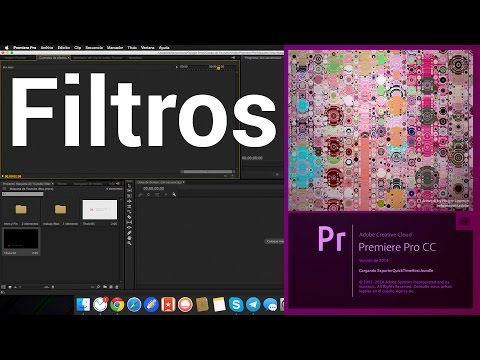The image size is (480, 360).
Task: Open the Archivo menu
Action: (x=47, y=48)
